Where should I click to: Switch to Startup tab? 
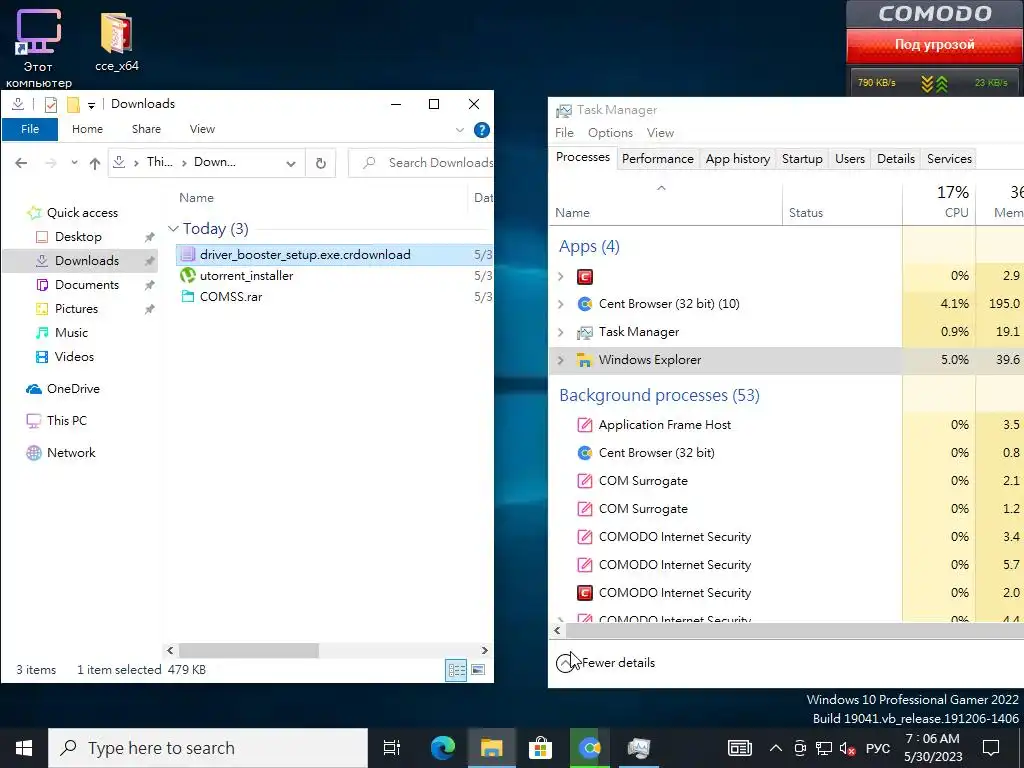click(x=802, y=159)
